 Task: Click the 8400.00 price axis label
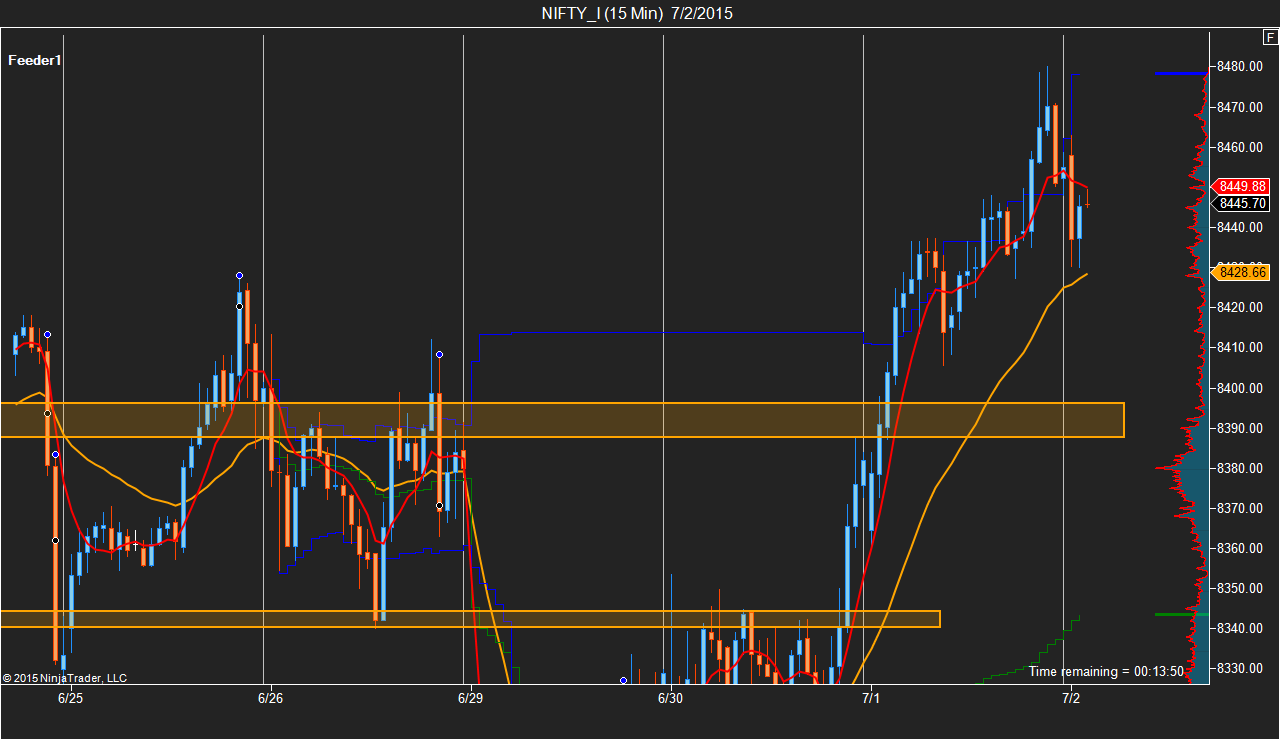tap(1238, 388)
